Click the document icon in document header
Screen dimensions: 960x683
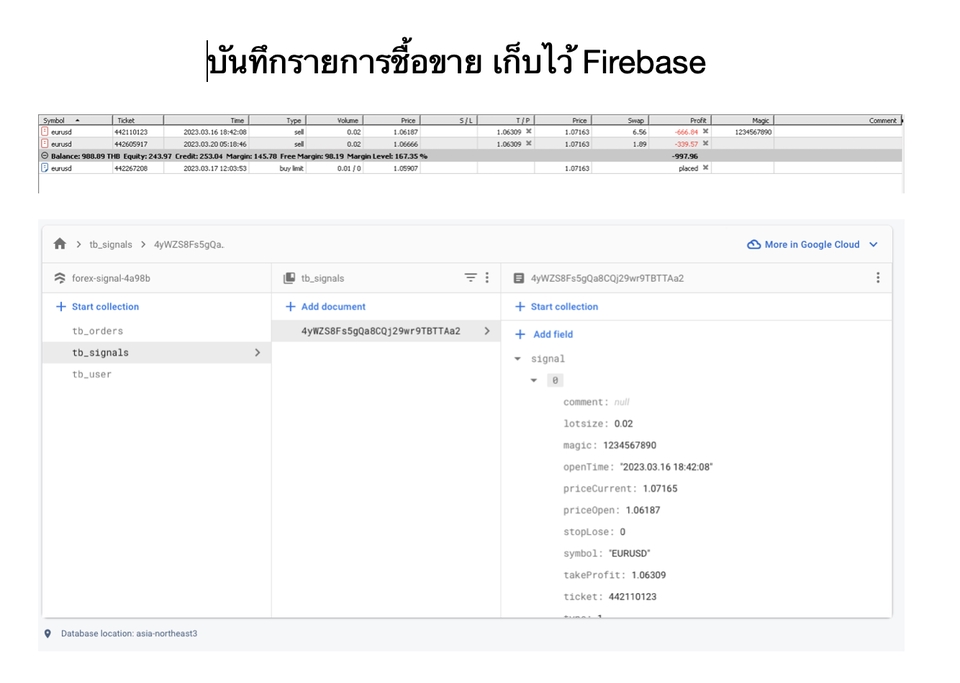pos(519,278)
